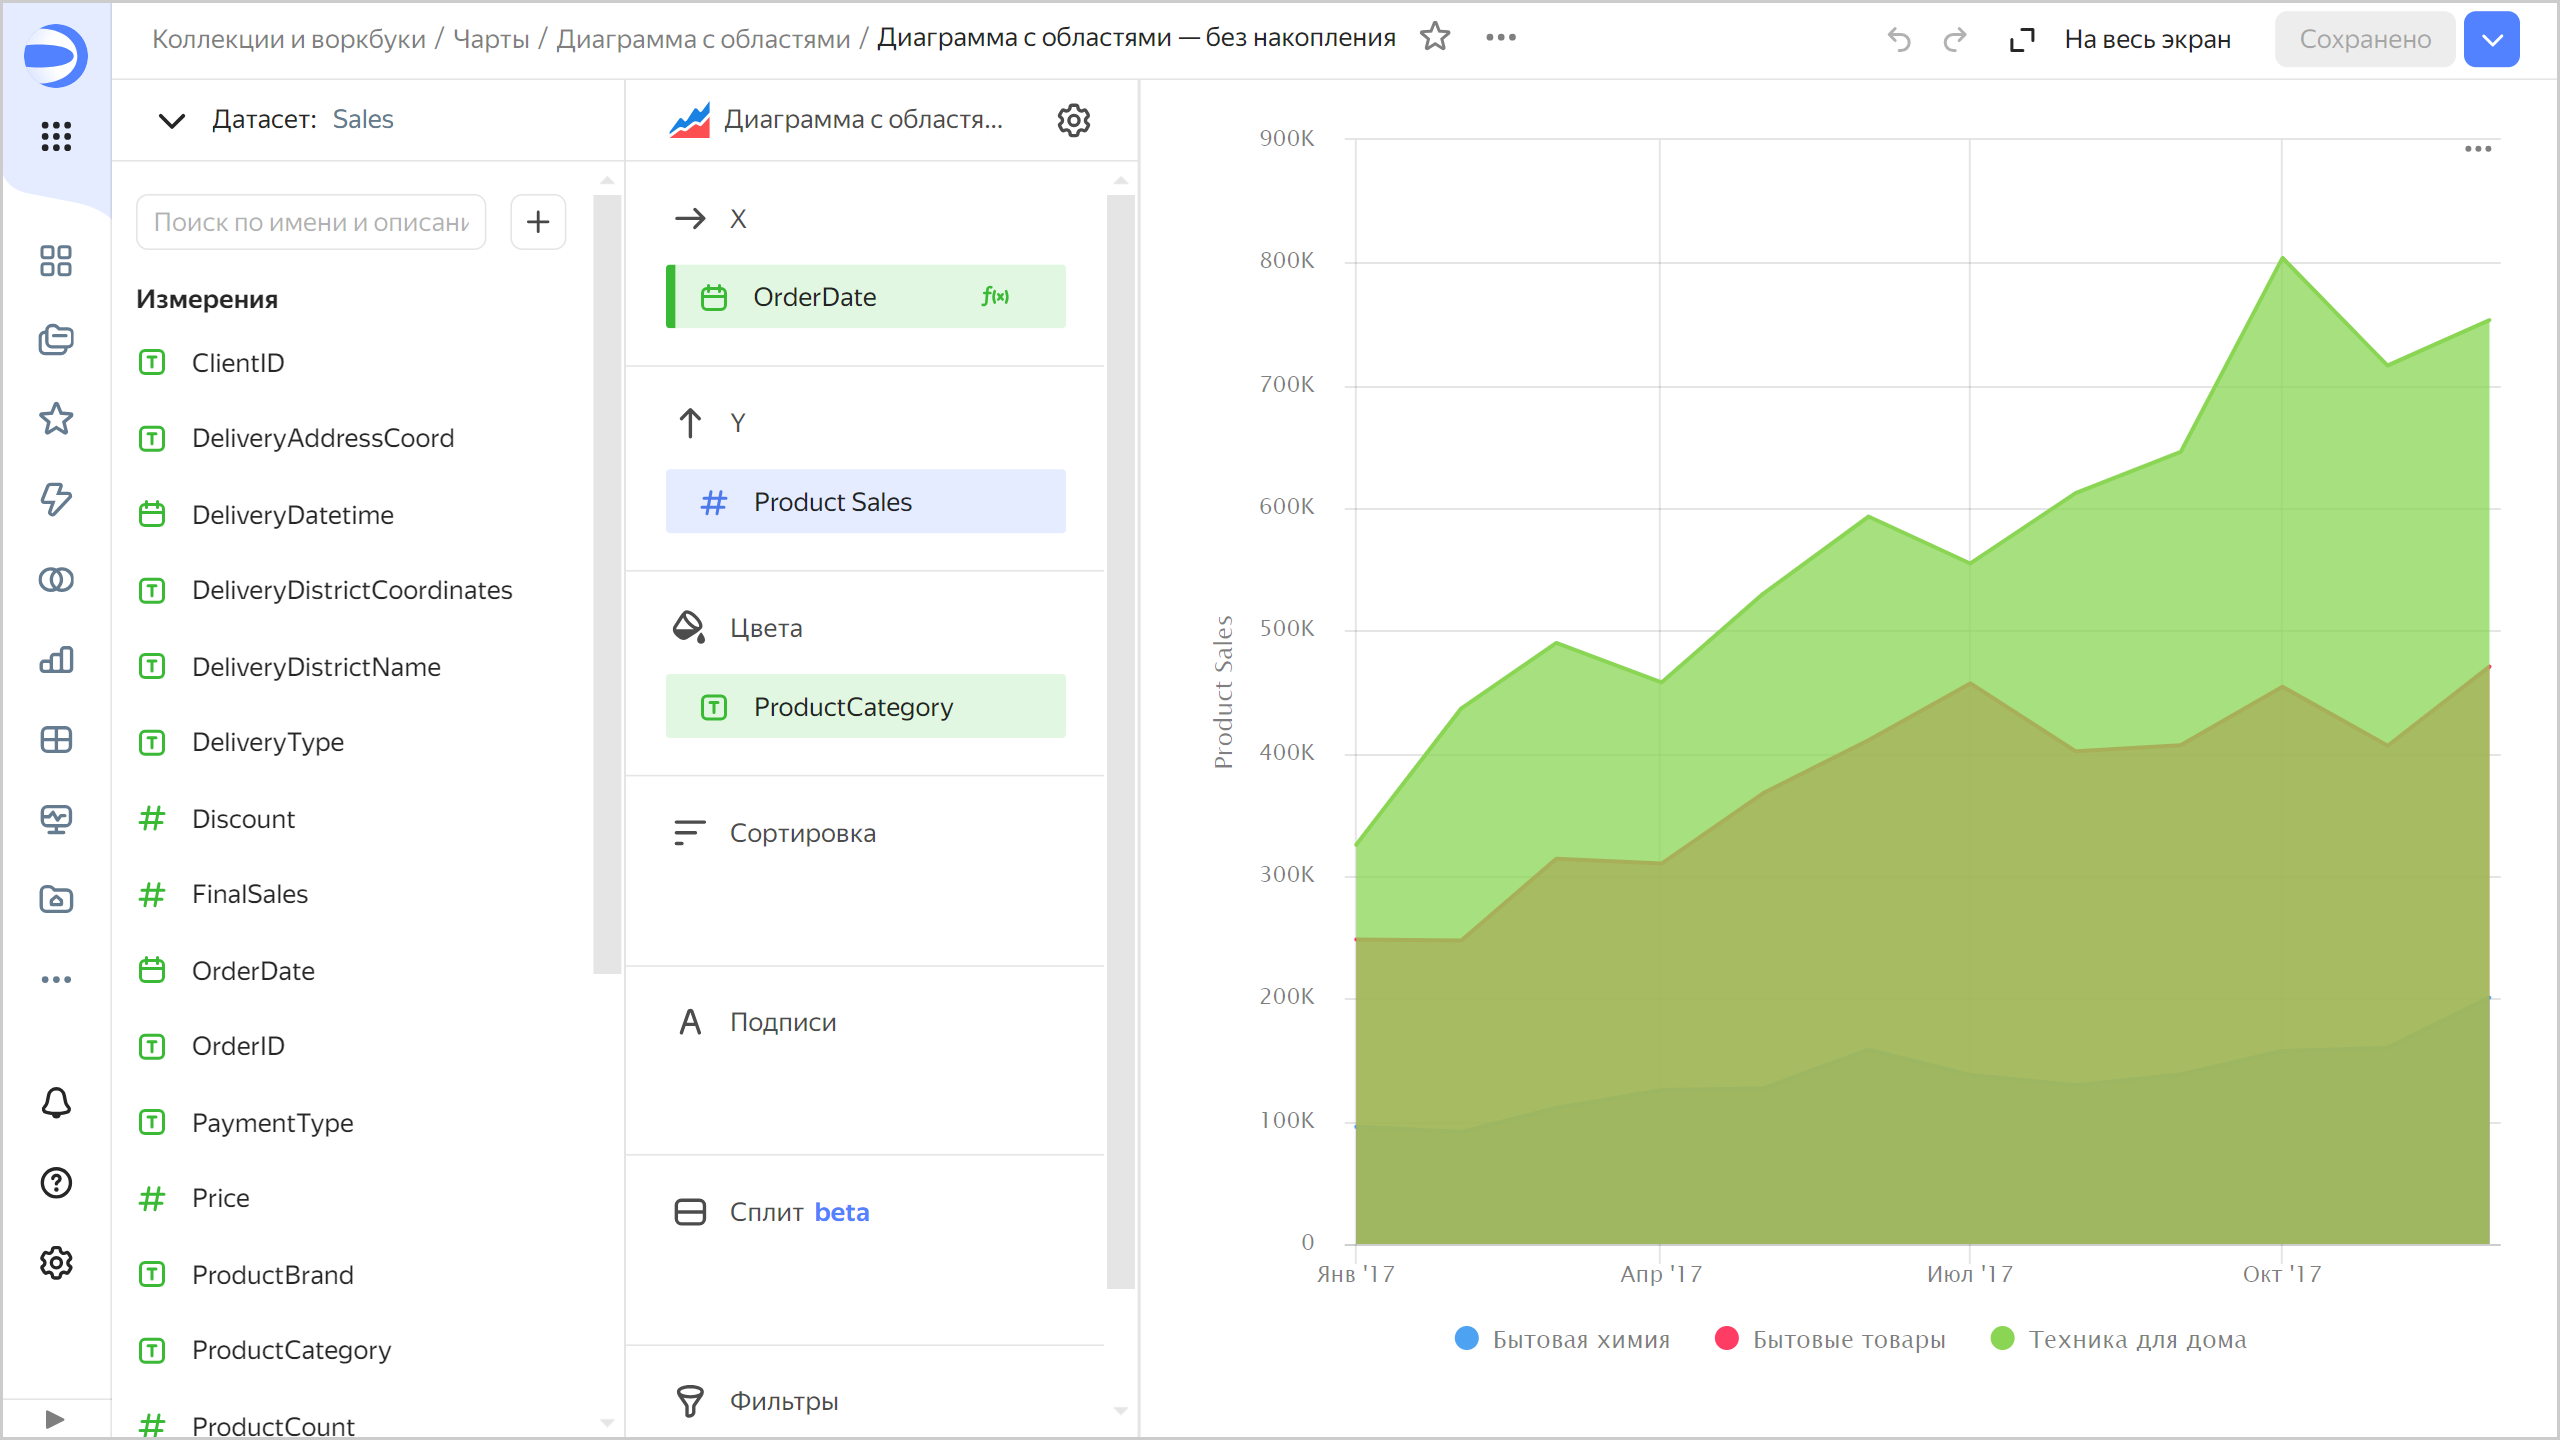
Task: Collapse the dataset panel chevron
Action: point(172,120)
